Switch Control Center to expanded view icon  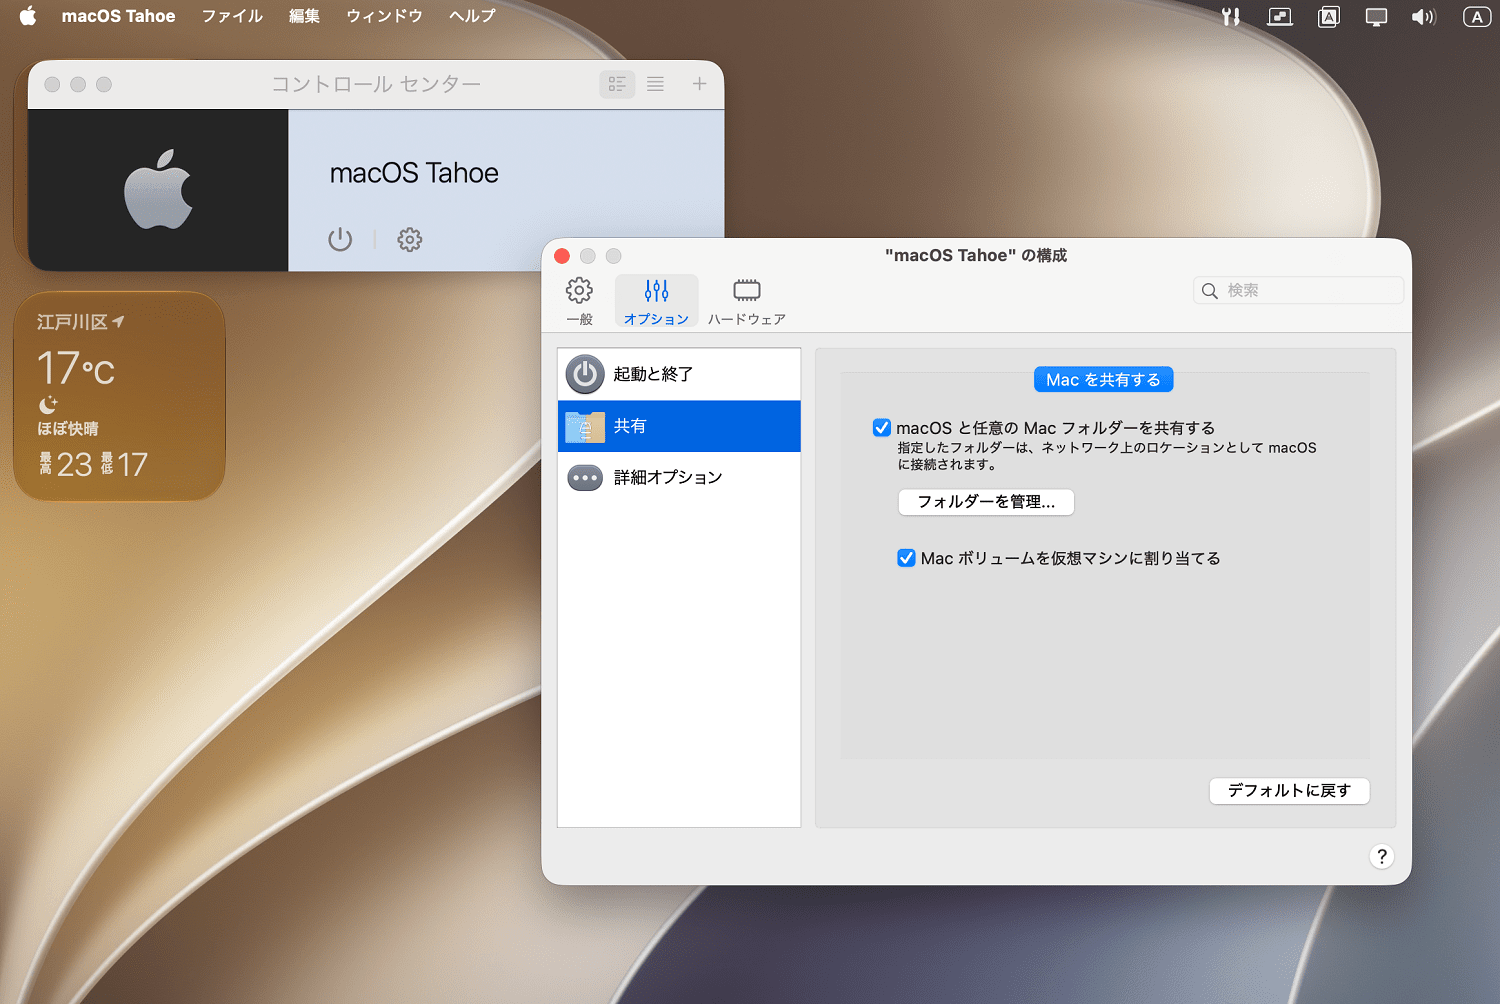(617, 84)
